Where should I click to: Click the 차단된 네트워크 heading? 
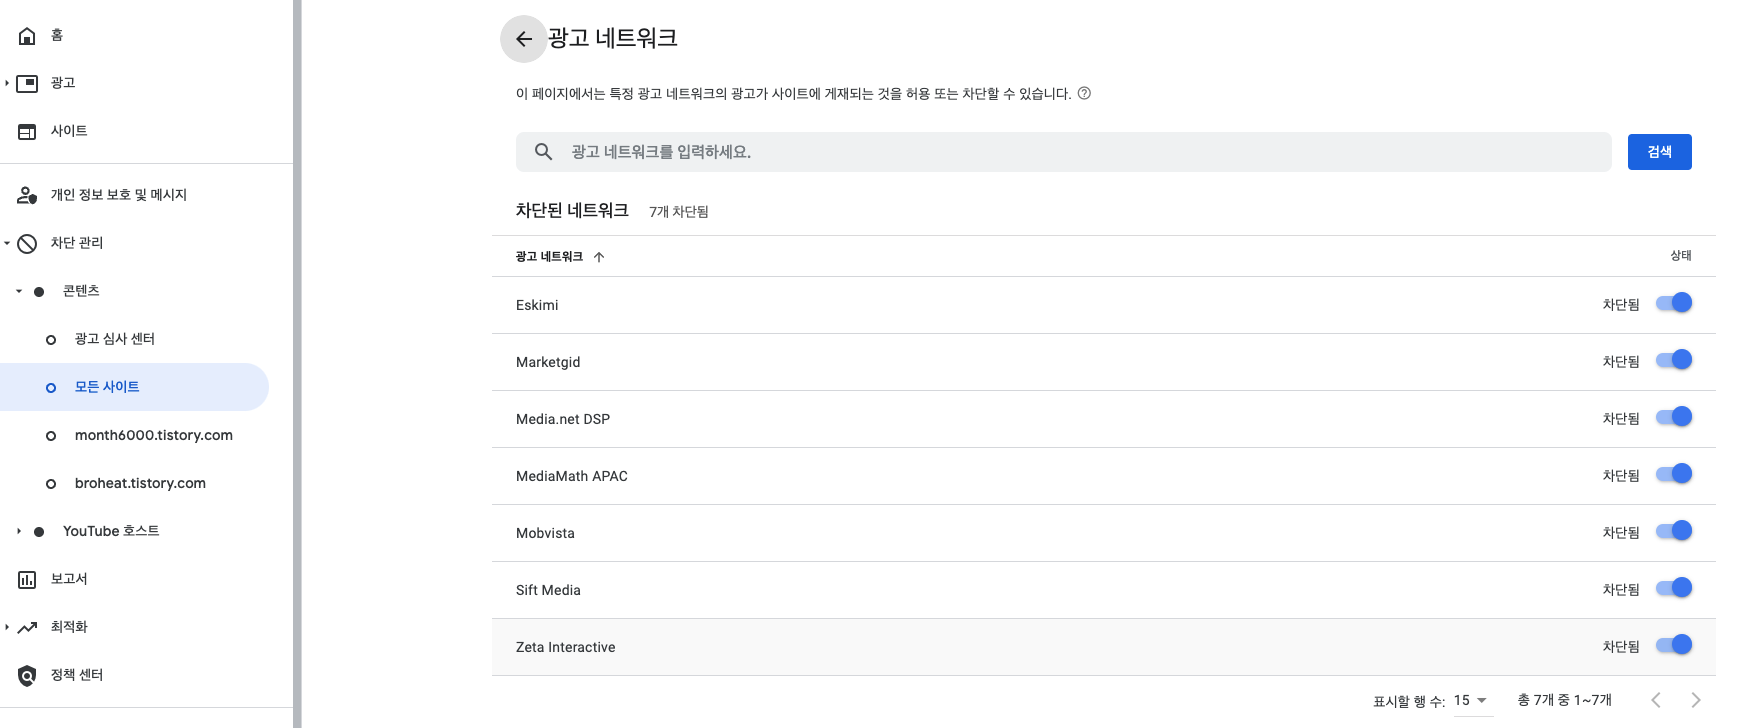(x=572, y=210)
